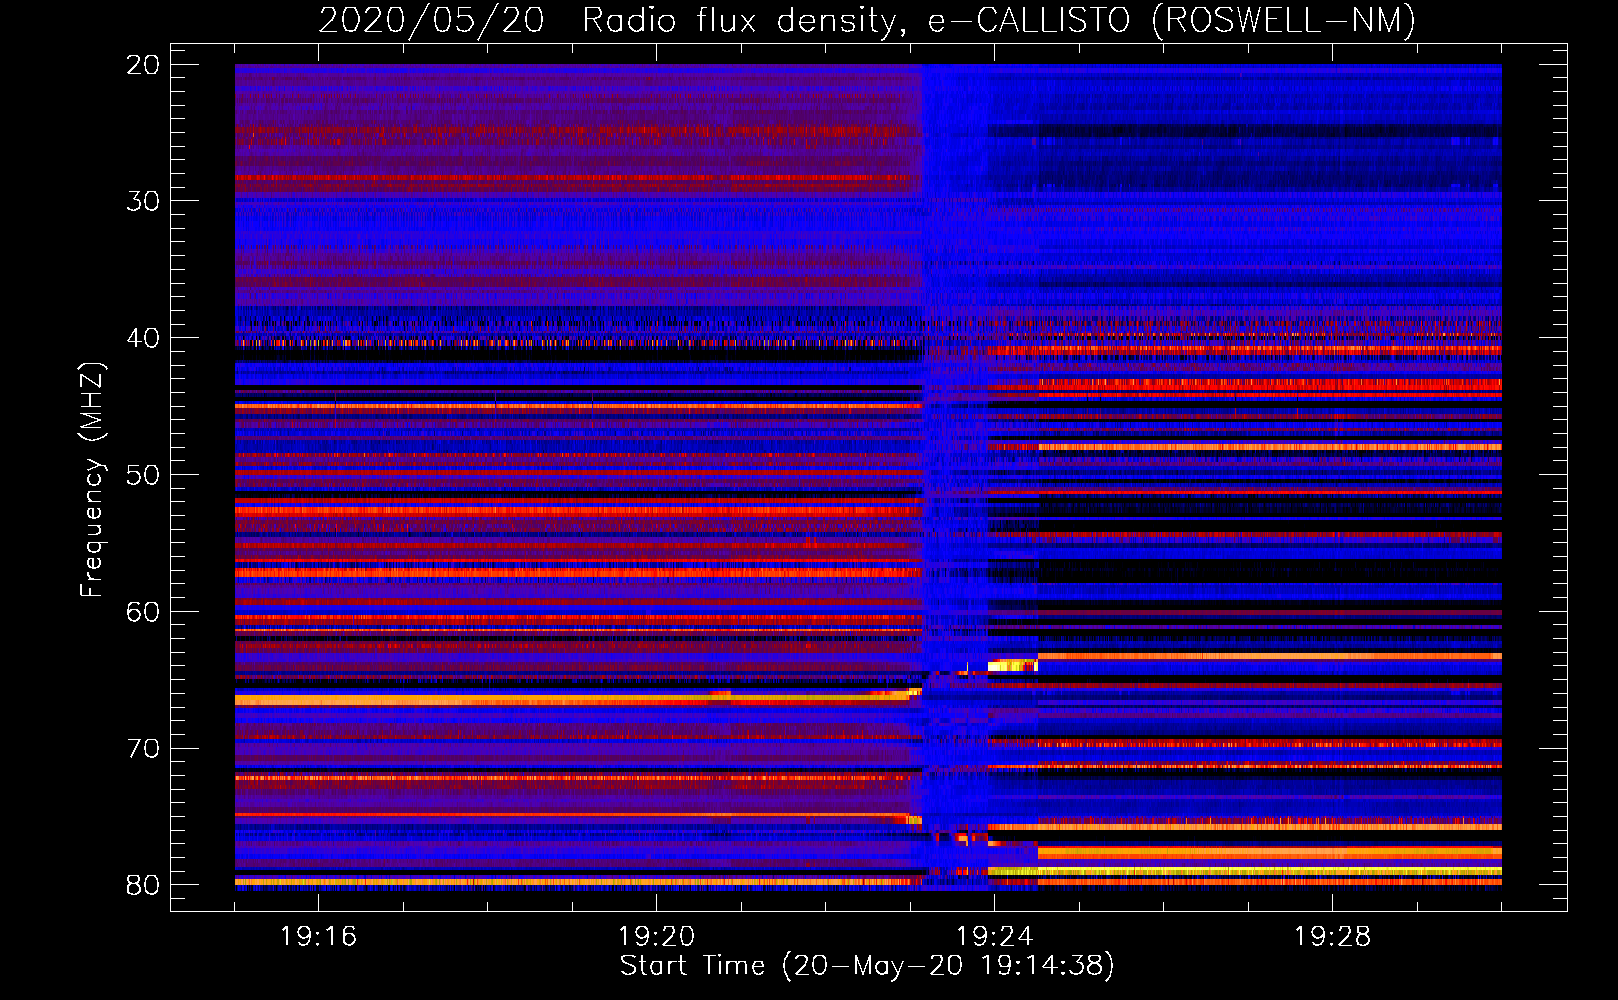
Task: Select the 19:16 time tick label
Action: coord(318,937)
